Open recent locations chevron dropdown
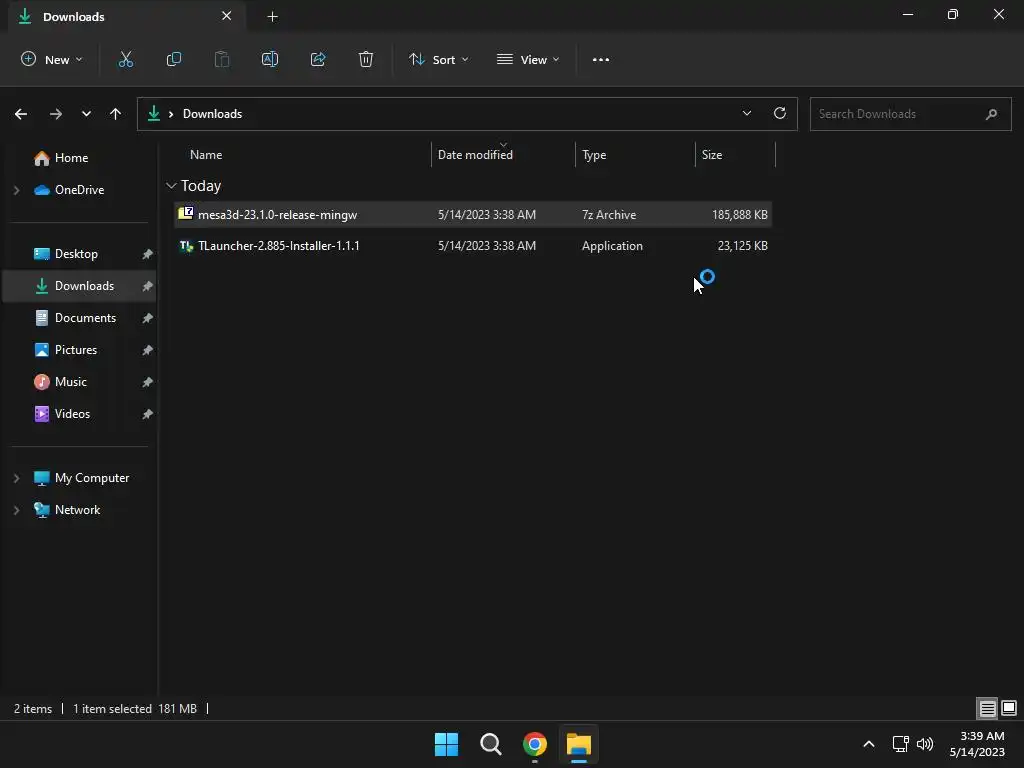 86,114
